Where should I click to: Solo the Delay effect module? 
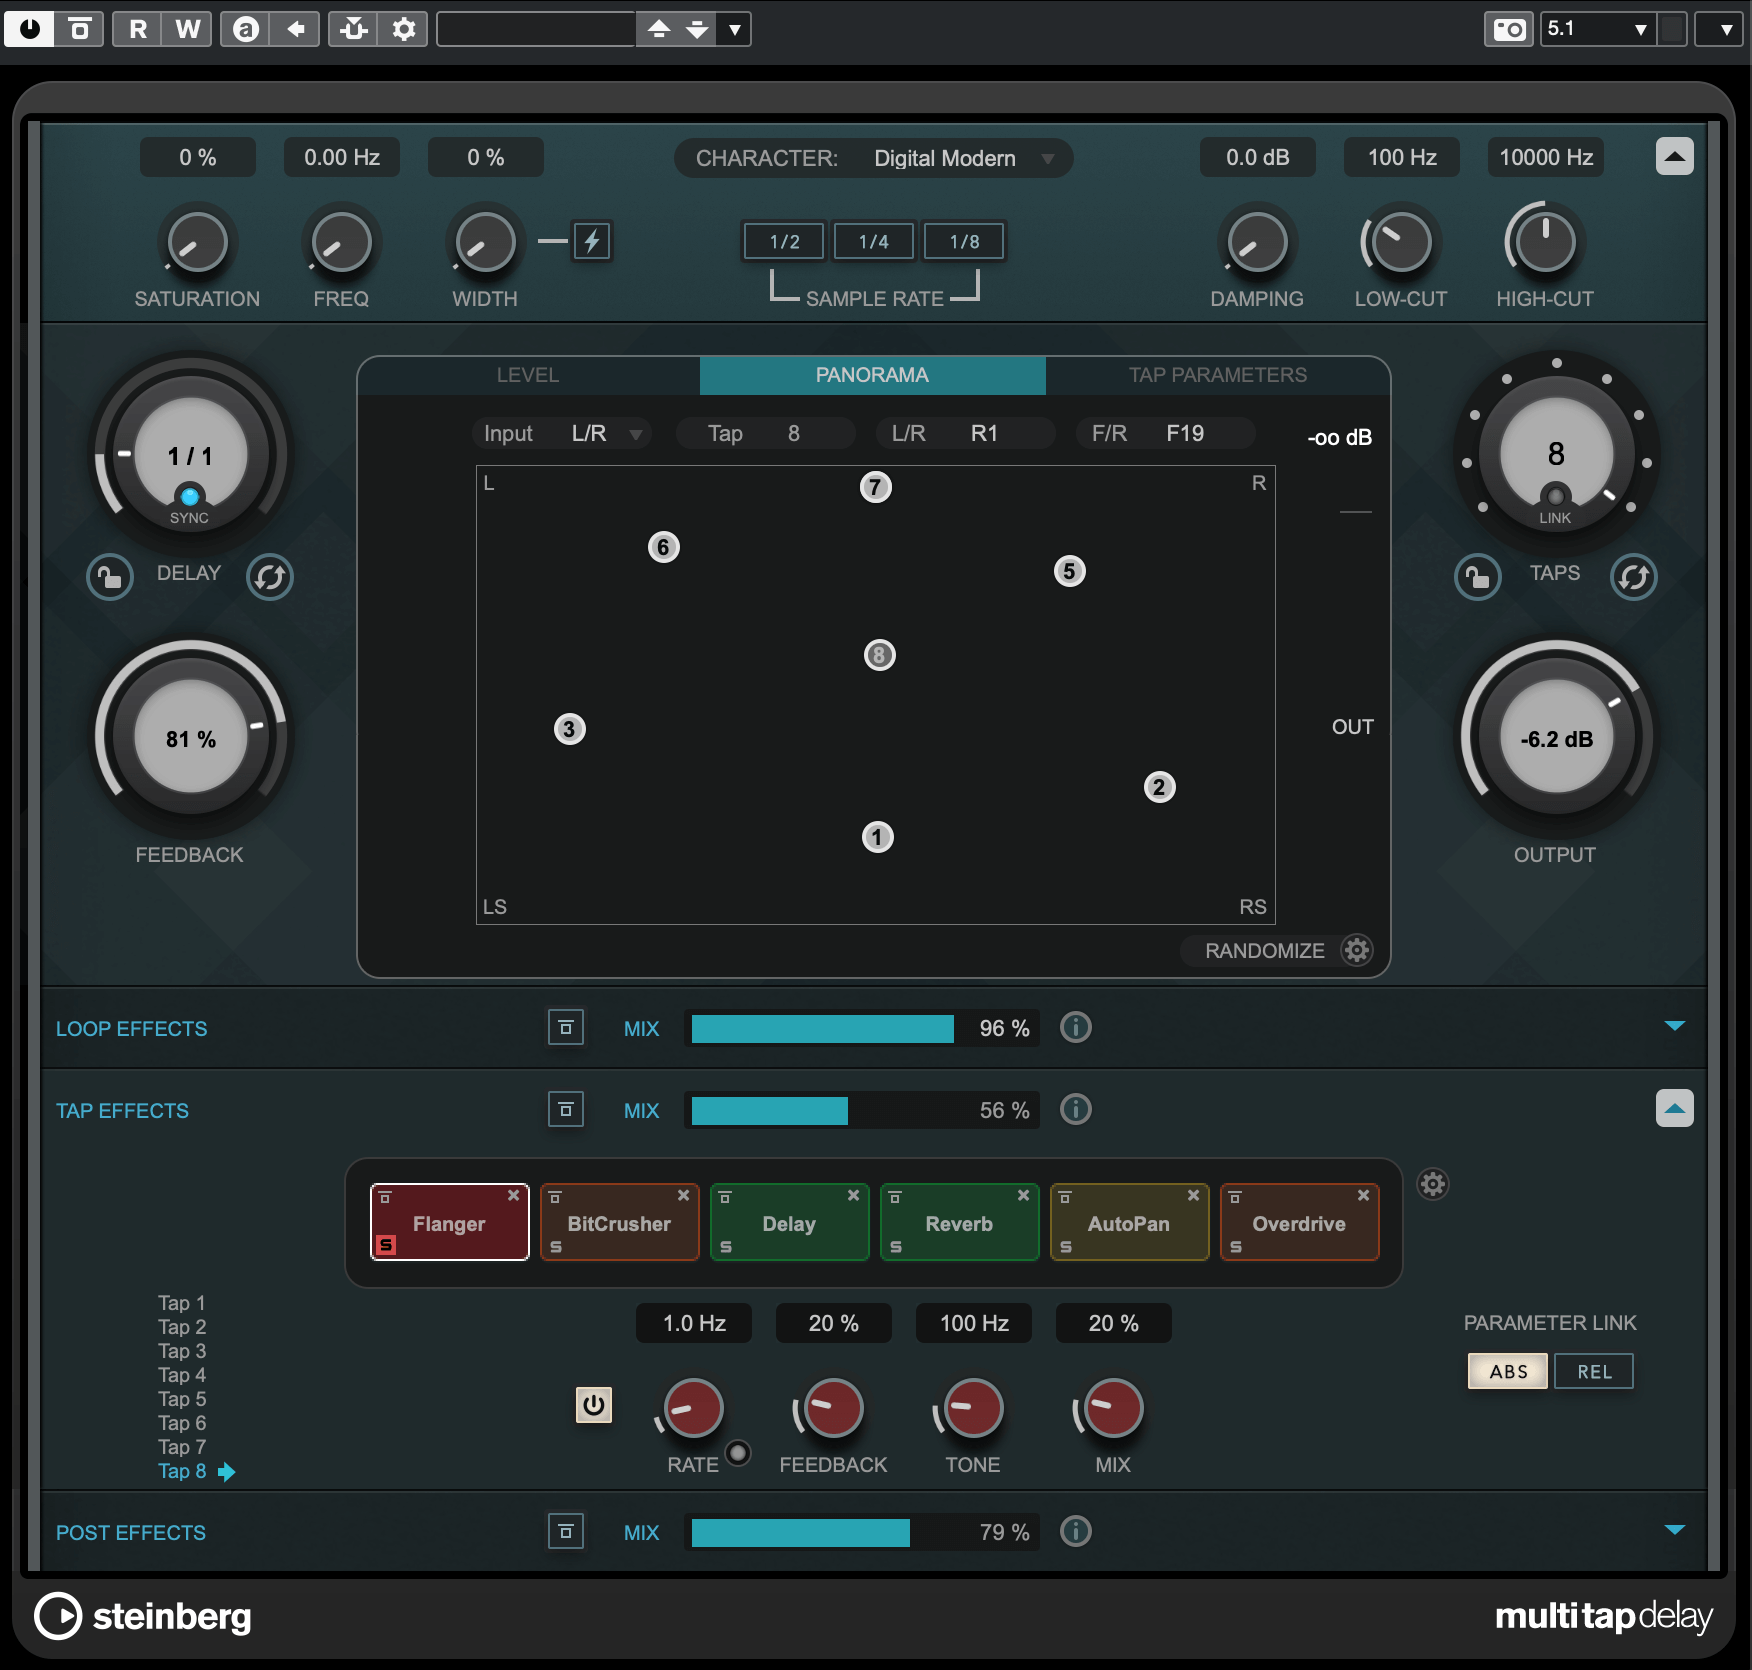pyautogui.click(x=726, y=1247)
